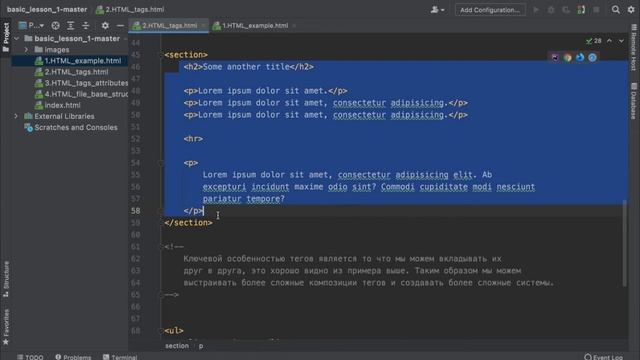Go to next highlighted problem arrow

click(621, 41)
